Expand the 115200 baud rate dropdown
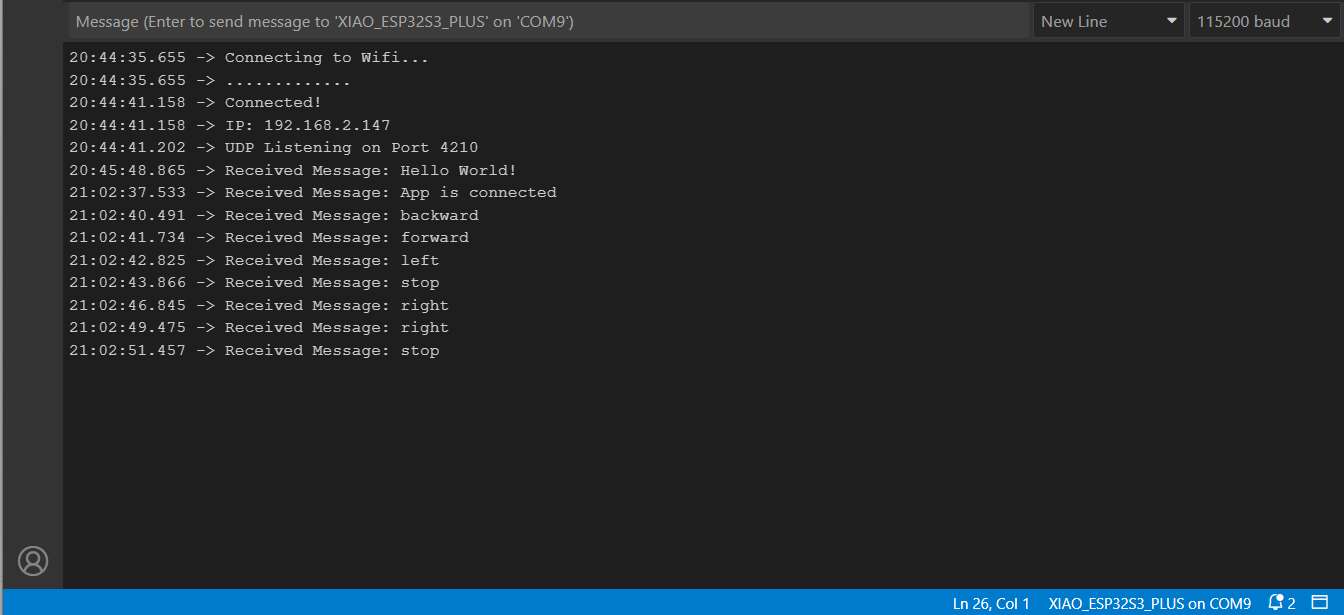 click(1263, 21)
